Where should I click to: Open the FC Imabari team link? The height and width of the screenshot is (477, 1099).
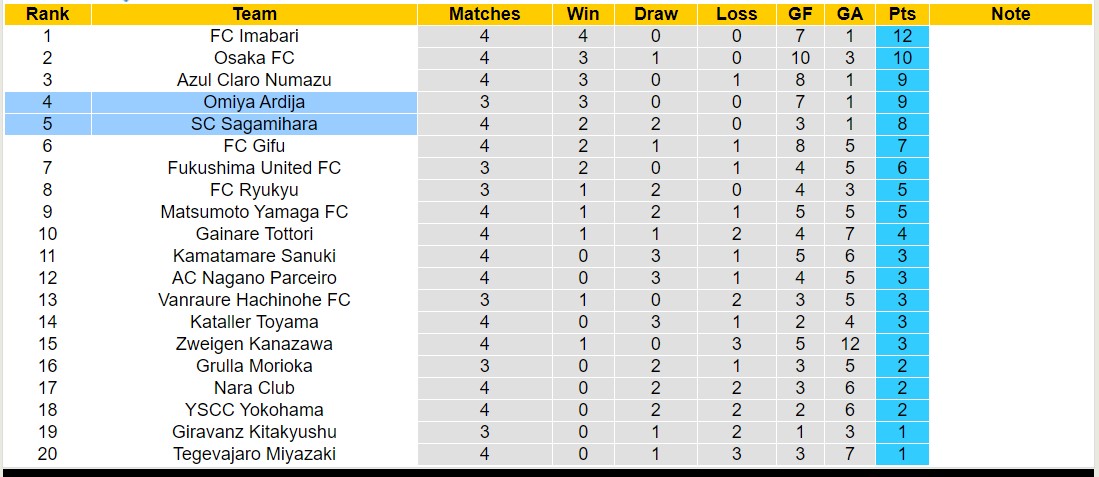click(254, 36)
